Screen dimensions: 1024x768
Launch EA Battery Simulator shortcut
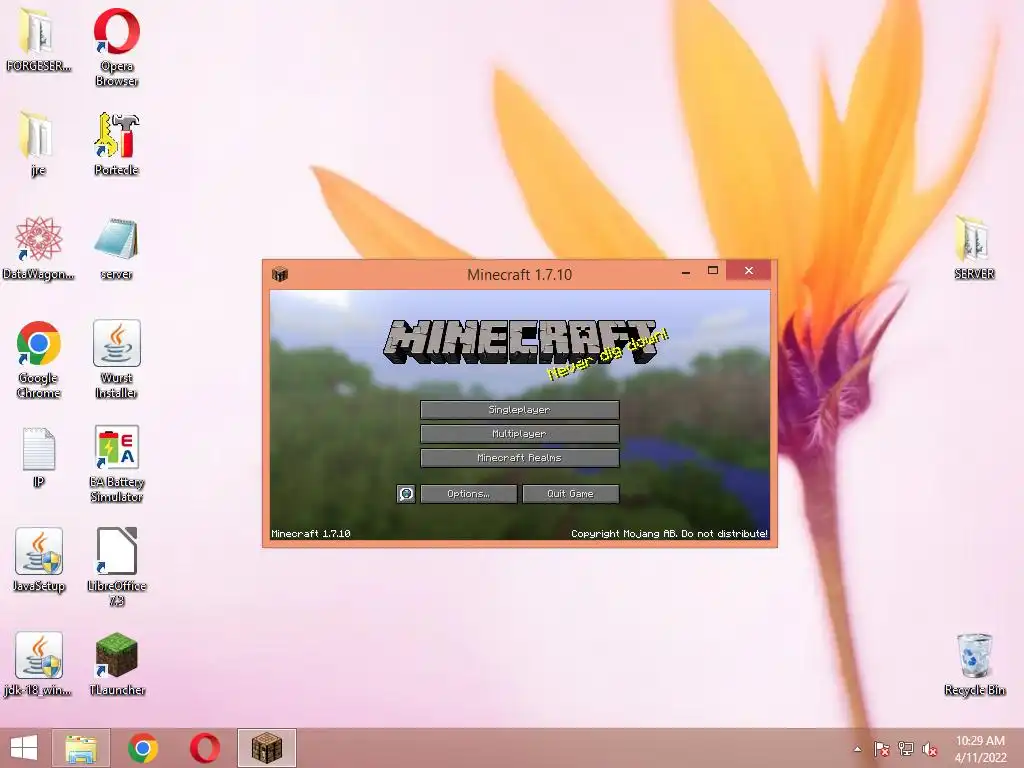coord(117,464)
